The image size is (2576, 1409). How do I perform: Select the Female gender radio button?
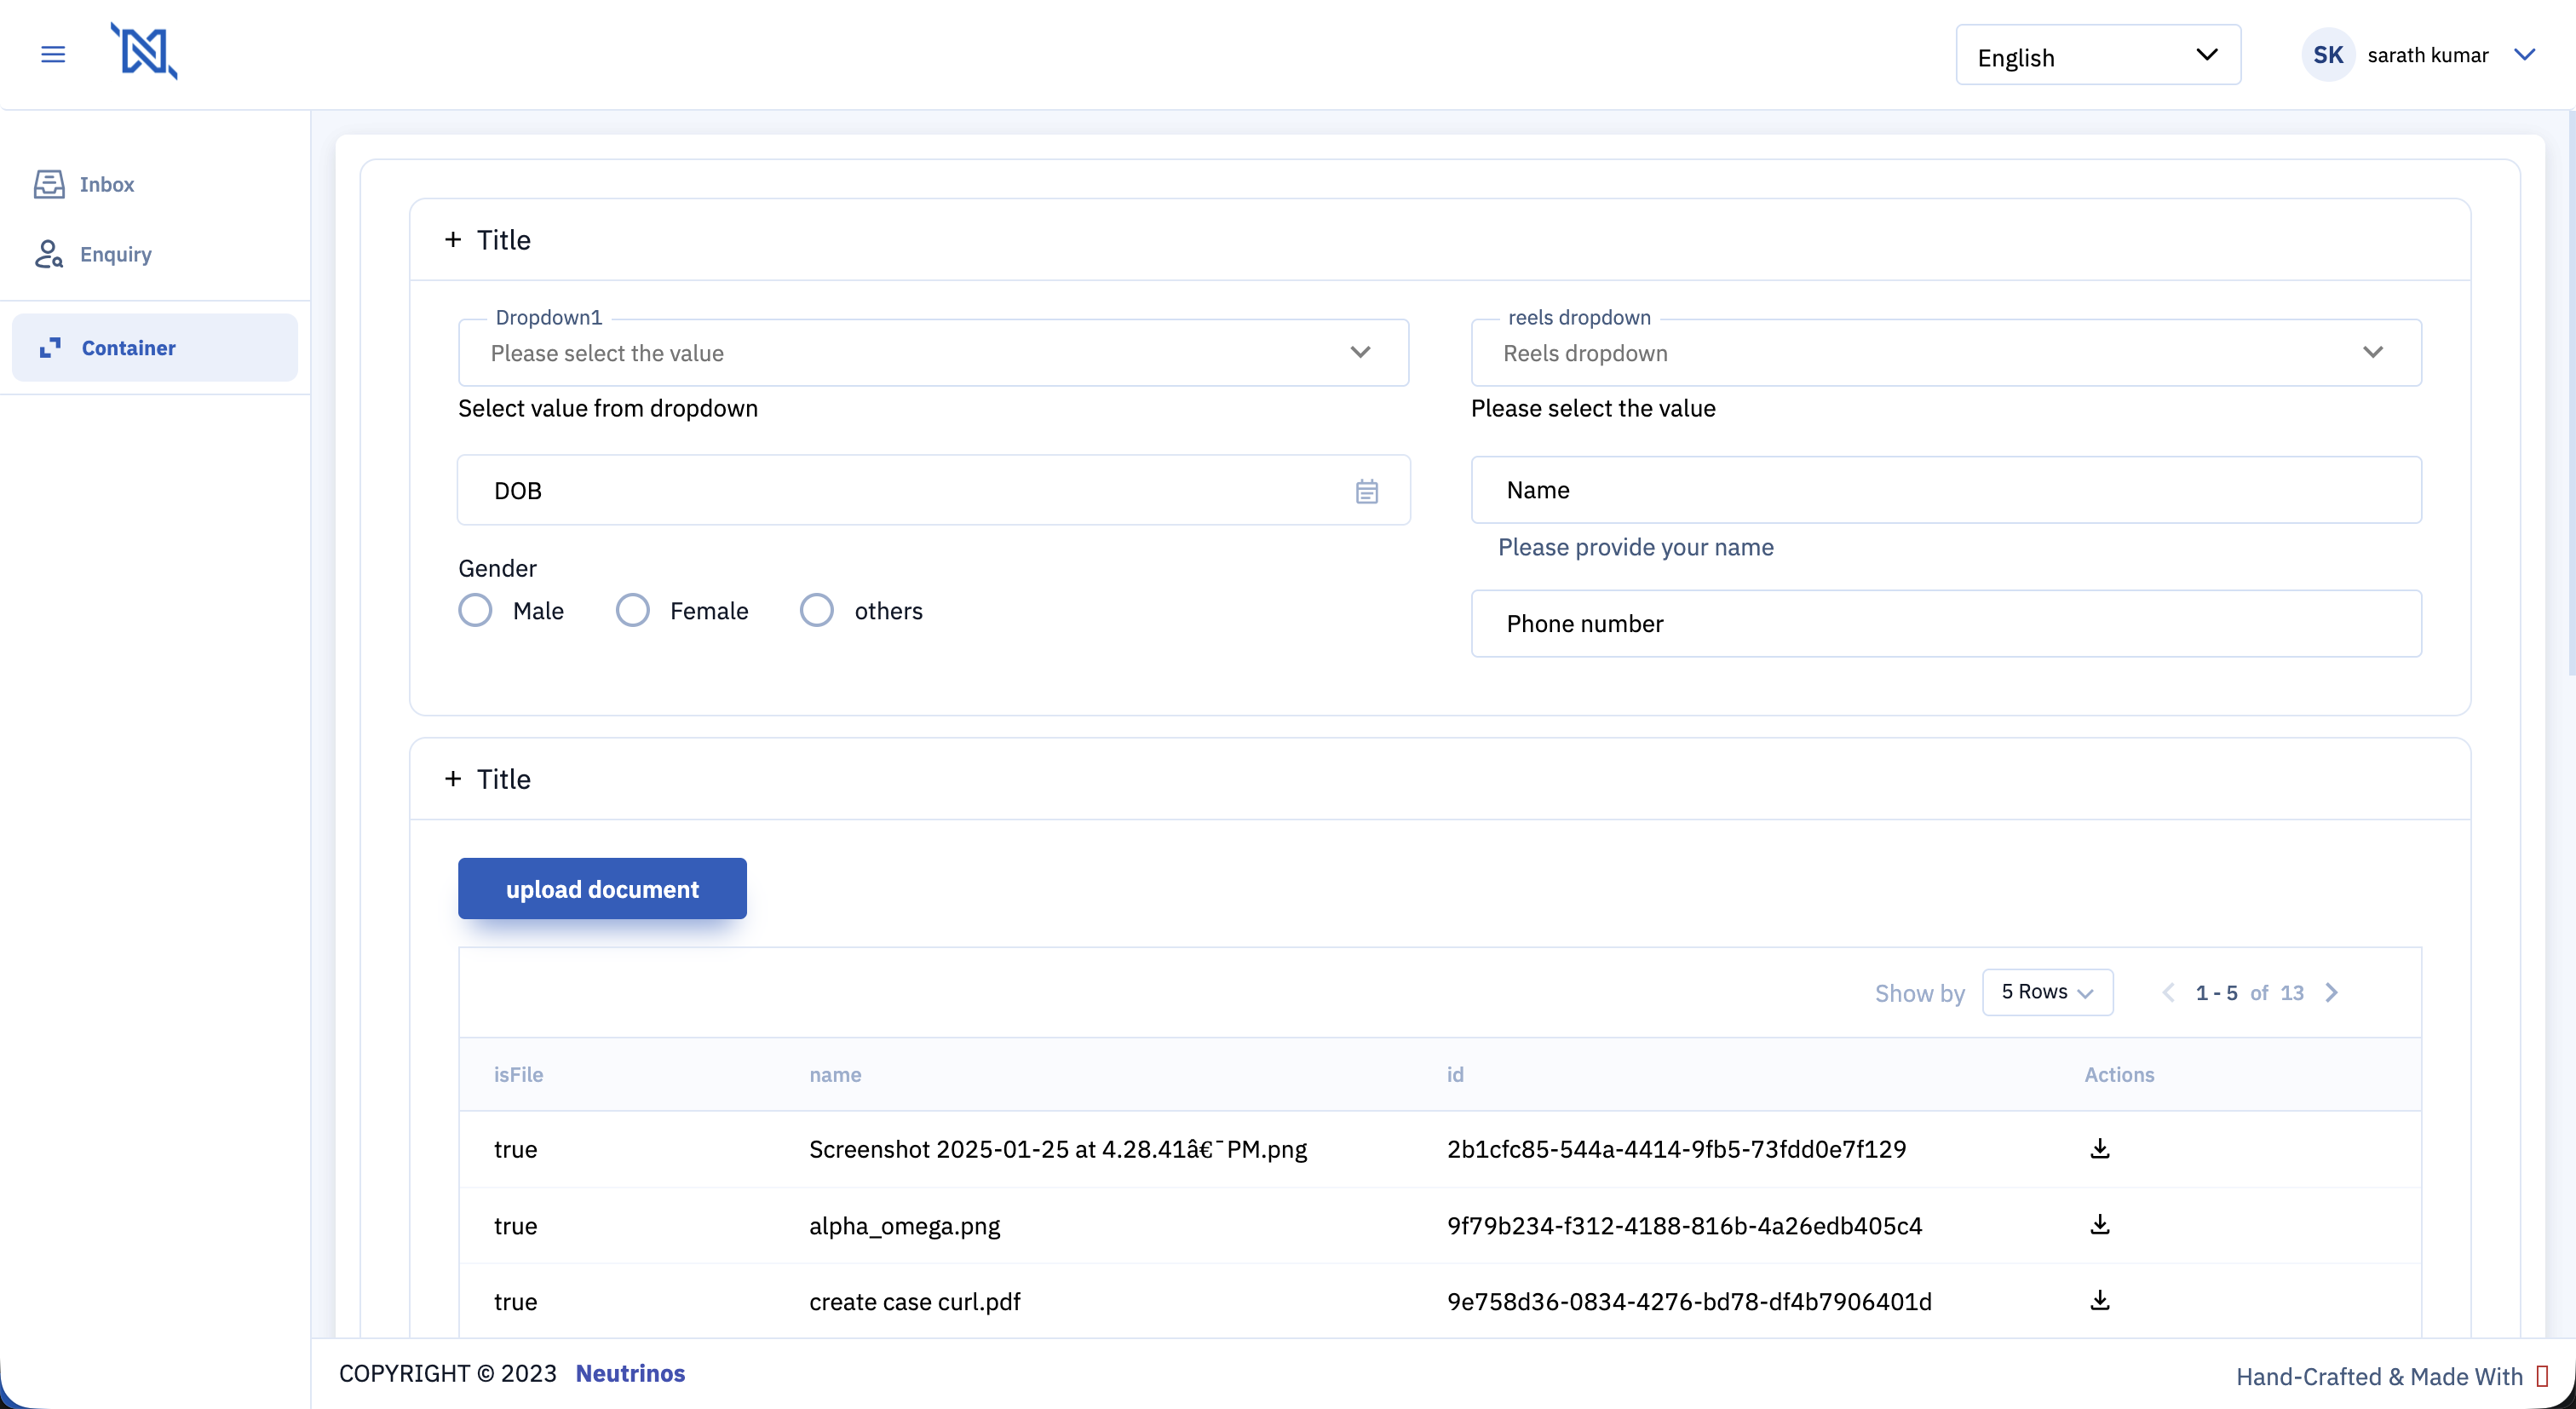pos(632,610)
